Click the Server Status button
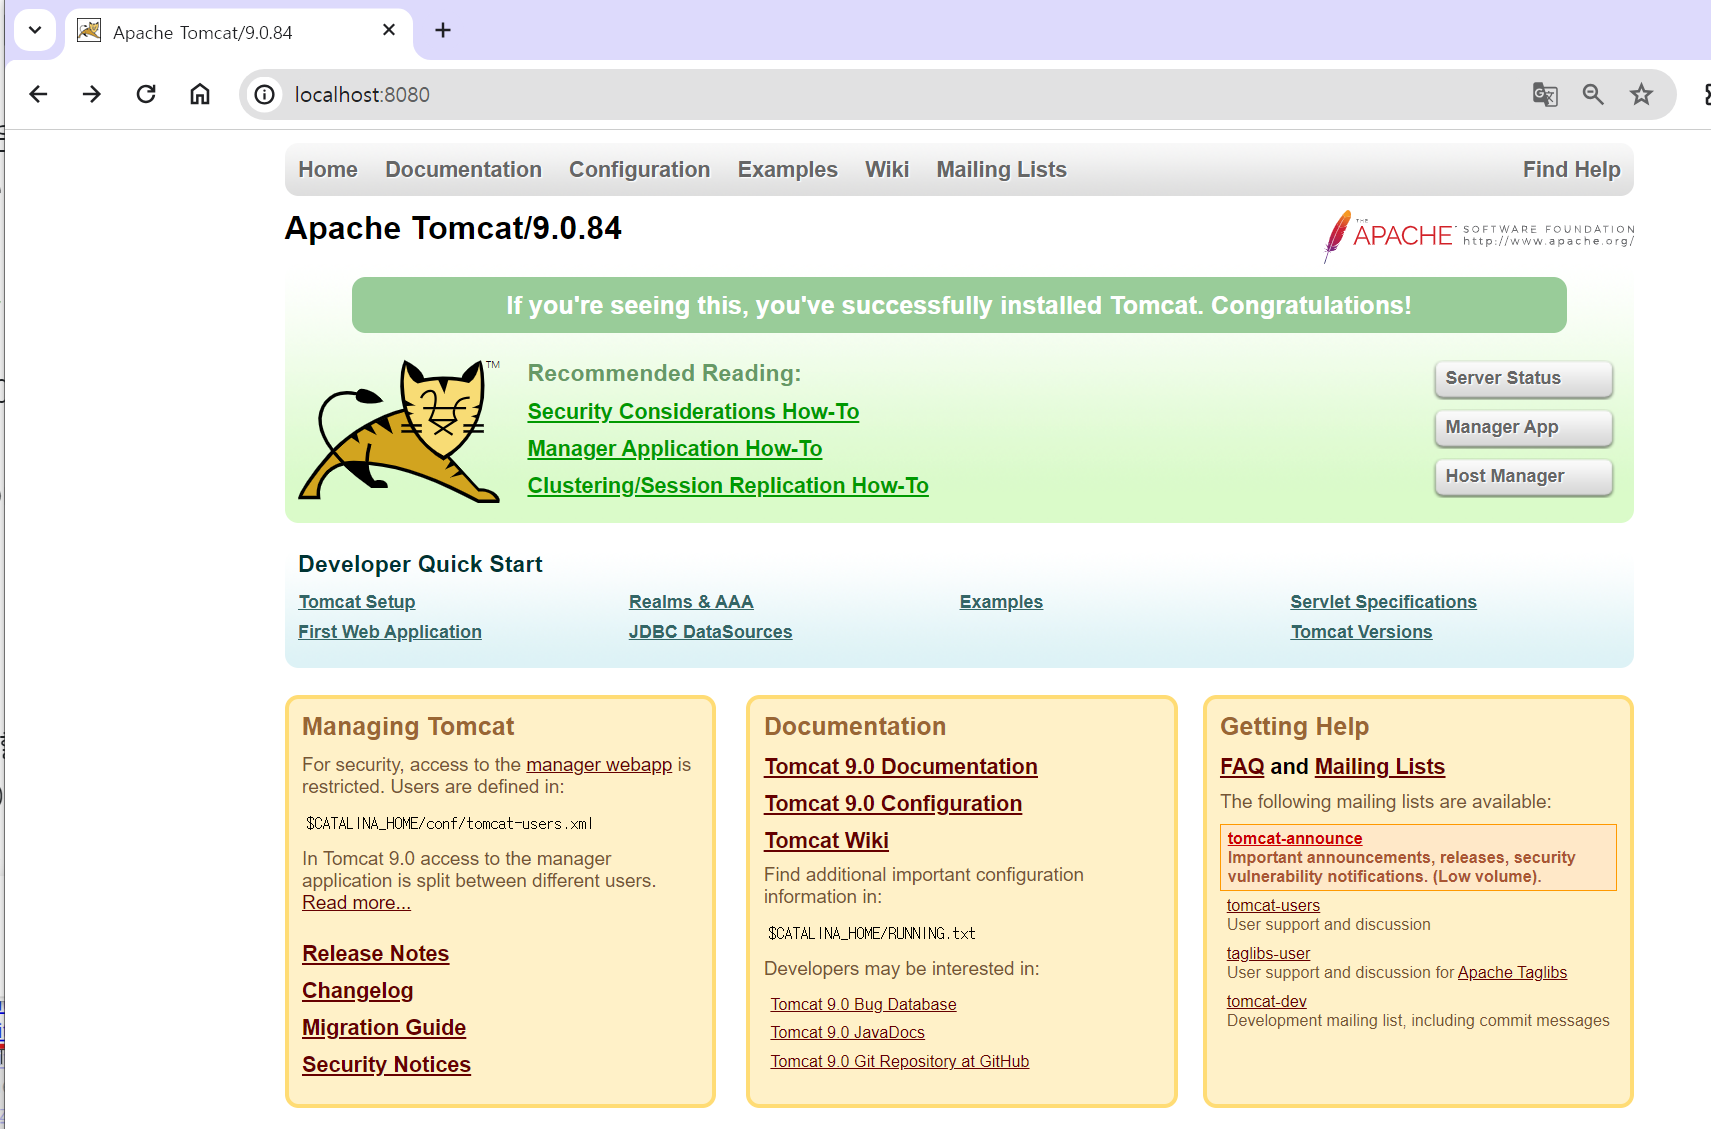The width and height of the screenshot is (1711, 1129). [1523, 379]
